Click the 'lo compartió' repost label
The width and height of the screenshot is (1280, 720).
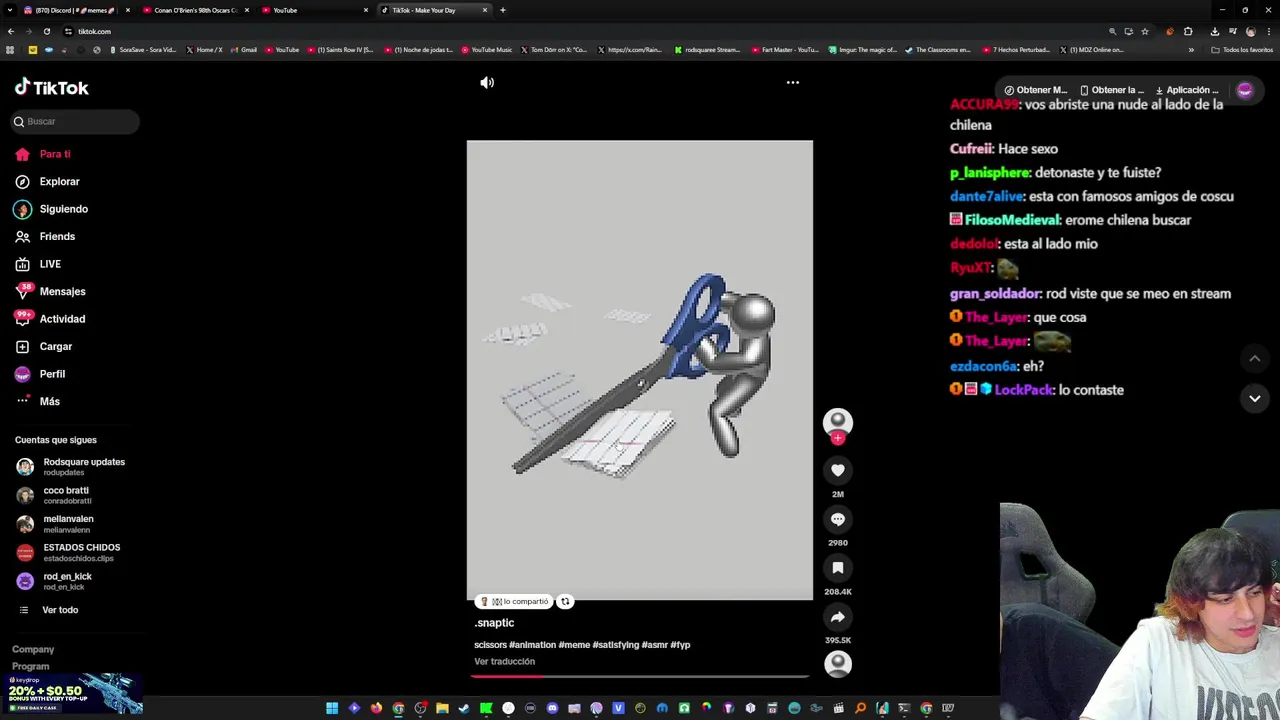[x=514, y=601]
